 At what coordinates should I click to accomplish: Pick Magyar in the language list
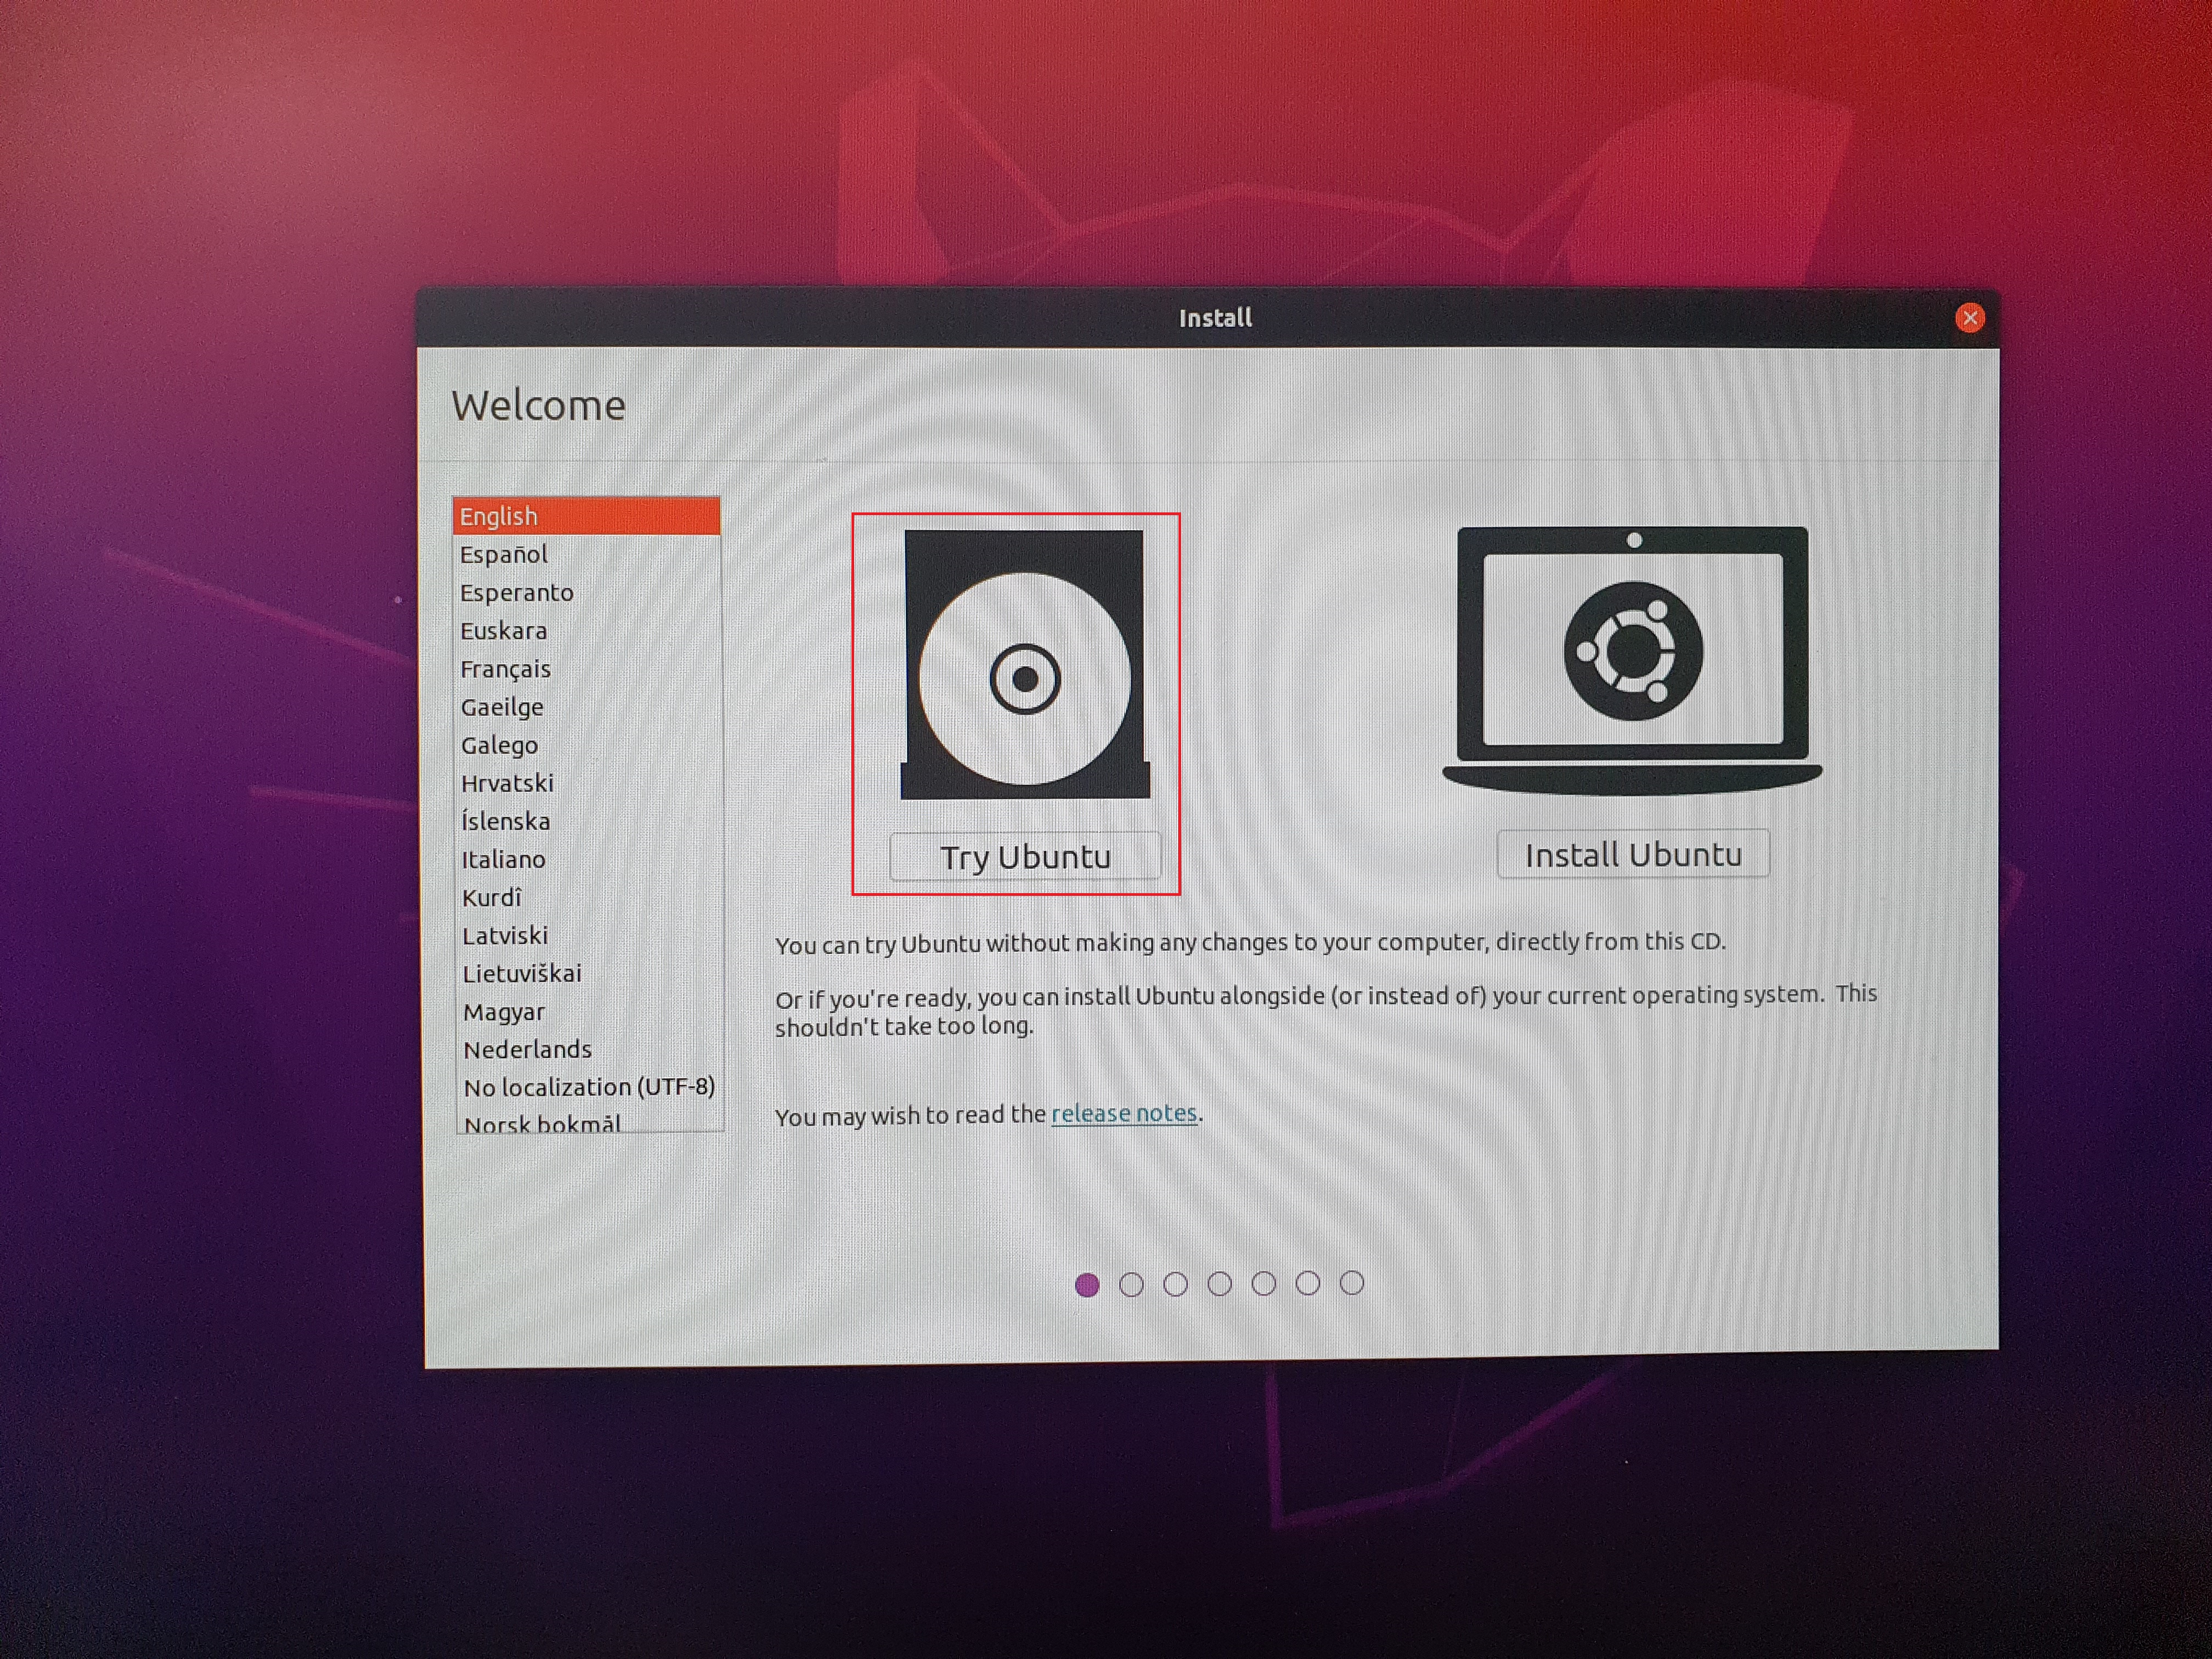tap(503, 1011)
